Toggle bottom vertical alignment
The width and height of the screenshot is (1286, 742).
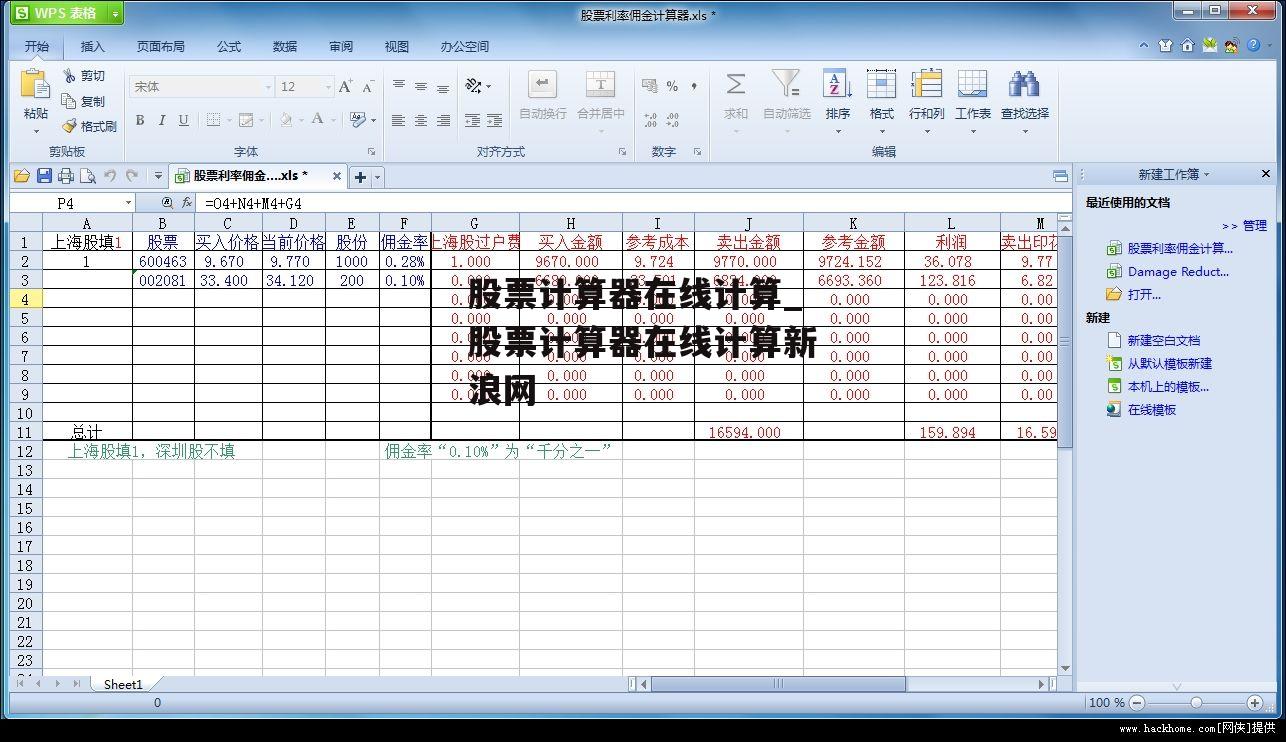click(442, 87)
